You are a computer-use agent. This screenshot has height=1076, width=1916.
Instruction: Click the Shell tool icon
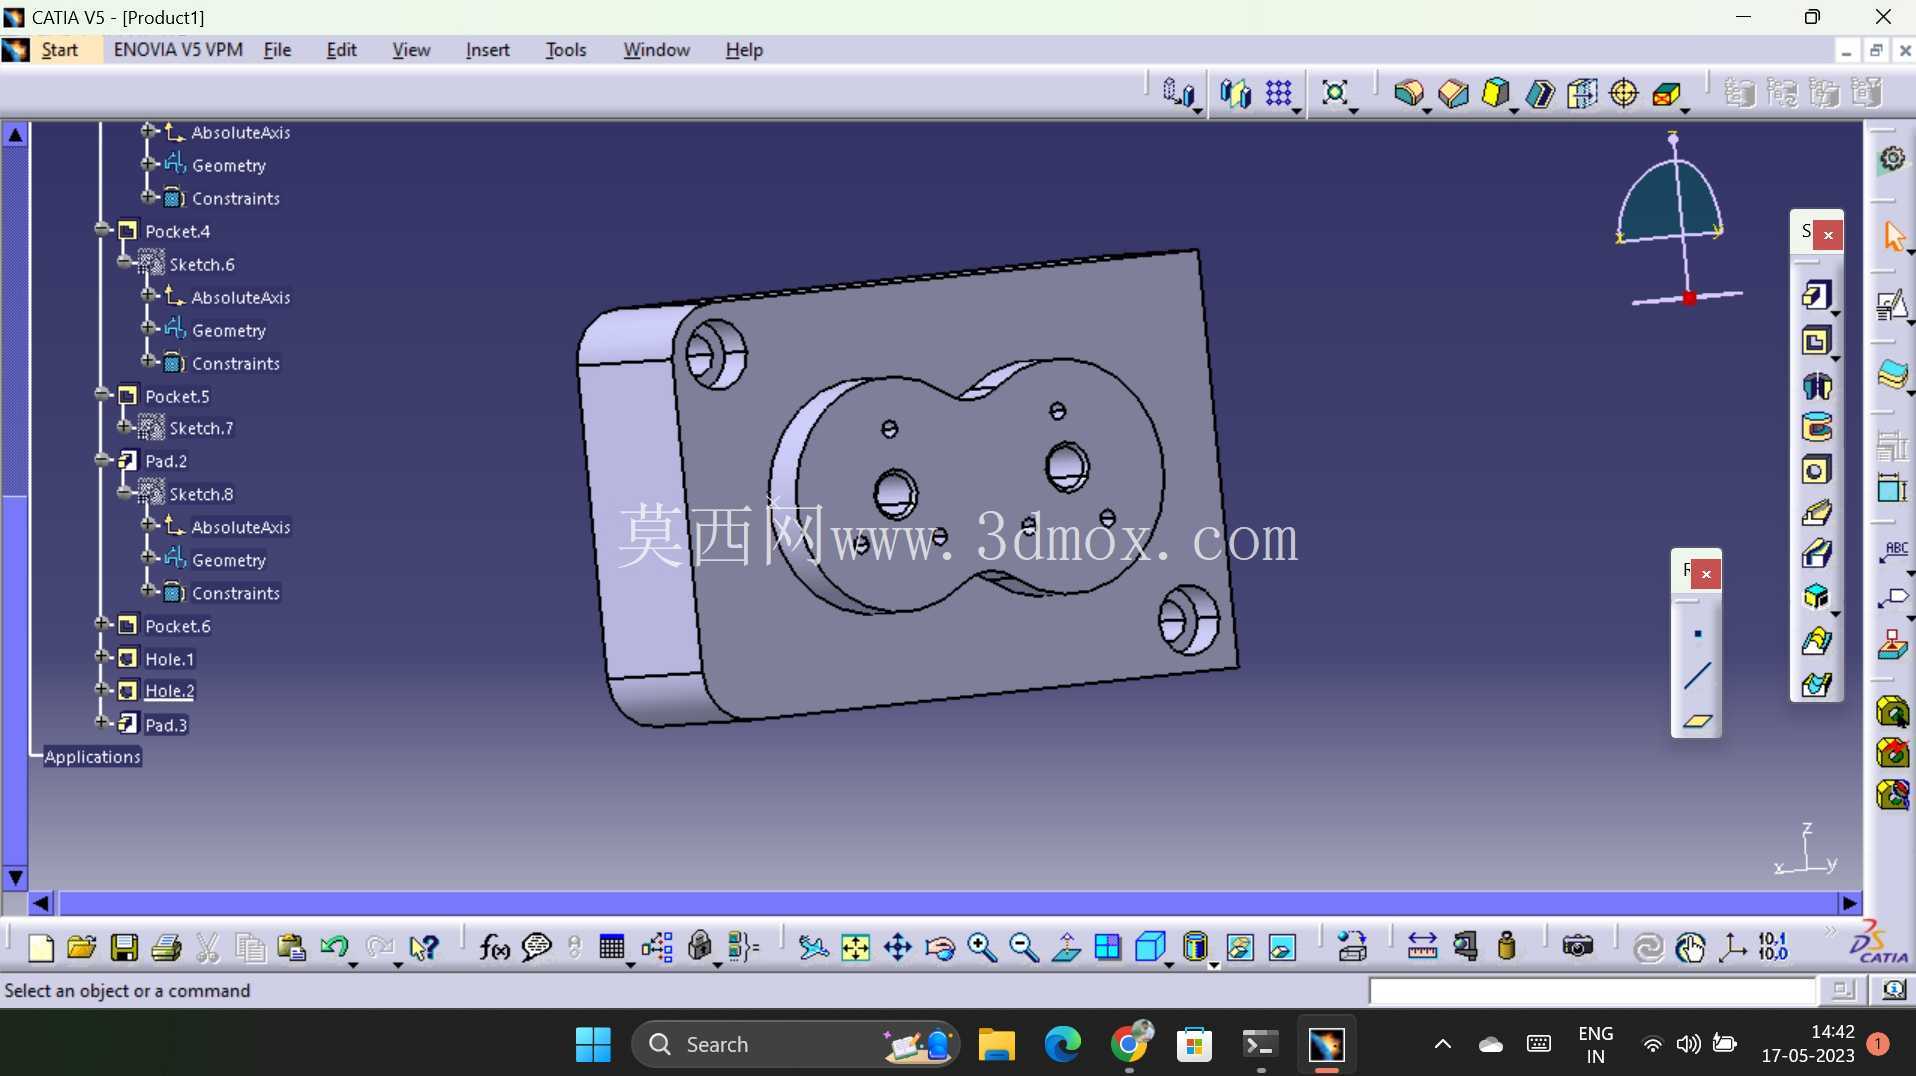[1540, 94]
